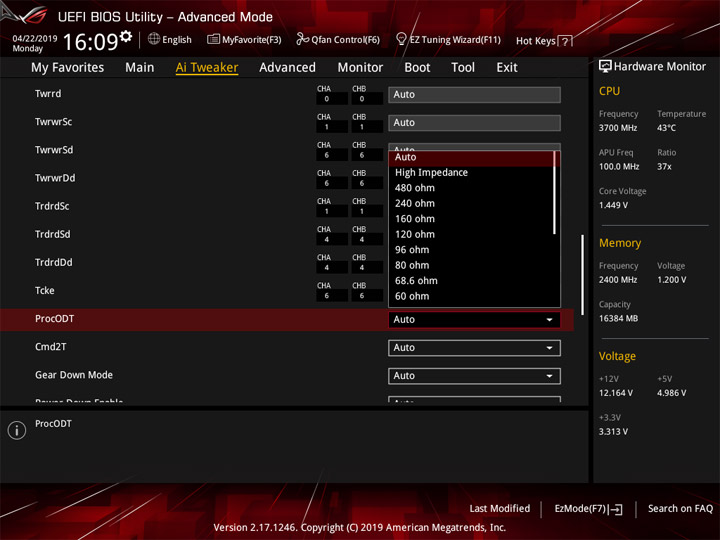The width and height of the screenshot is (720, 540).
Task: Click the English language button
Action: pyautogui.click(x=170, y=39)
